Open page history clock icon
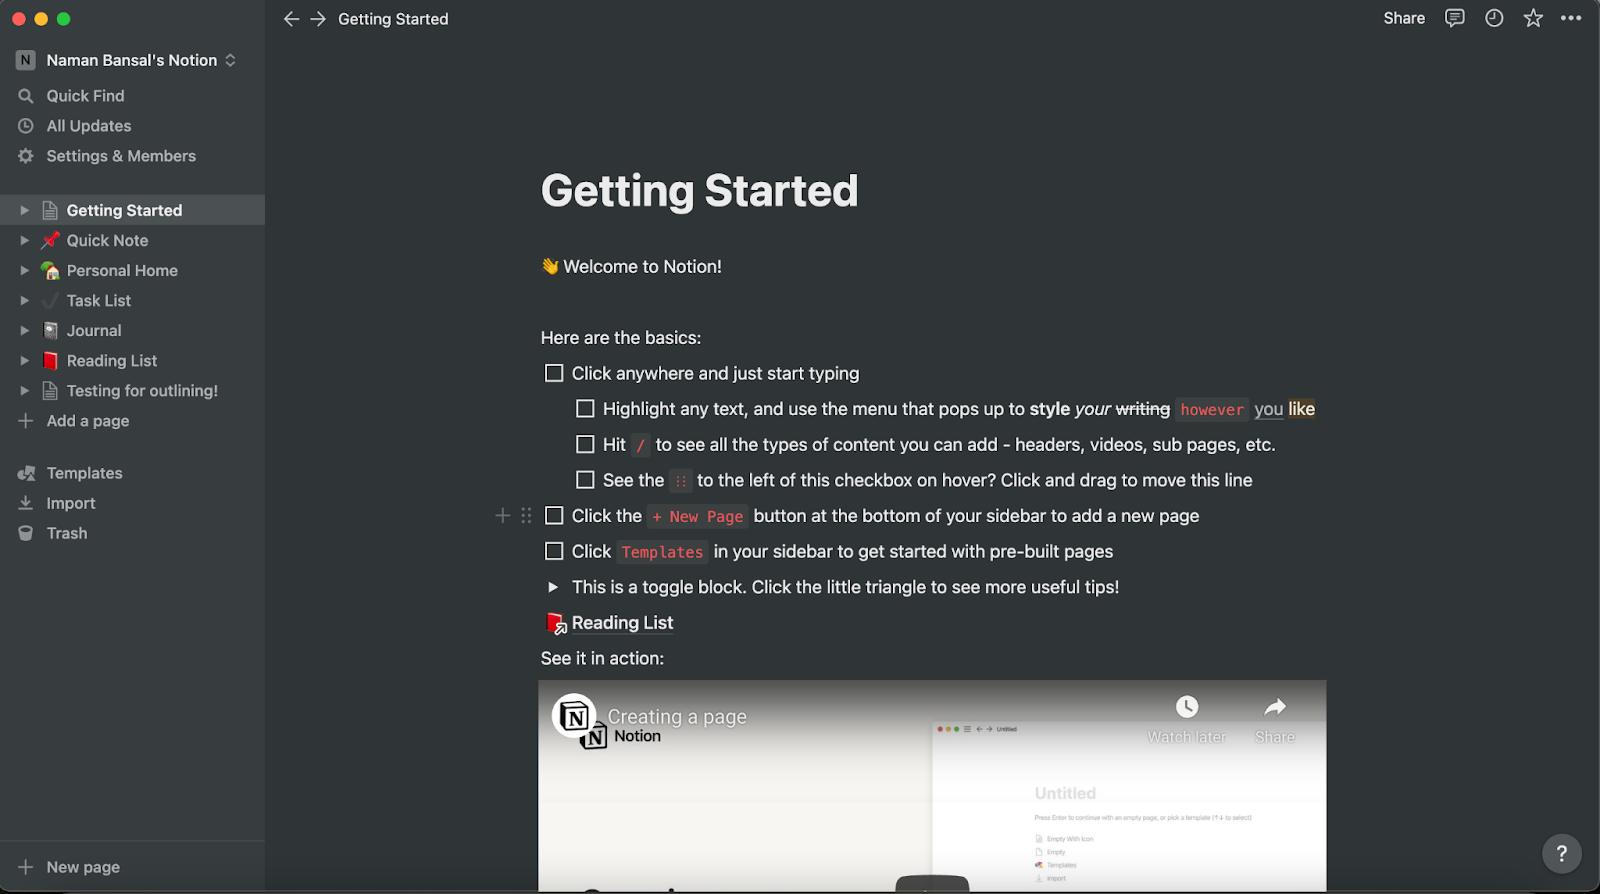 [x=1494, y=18]
